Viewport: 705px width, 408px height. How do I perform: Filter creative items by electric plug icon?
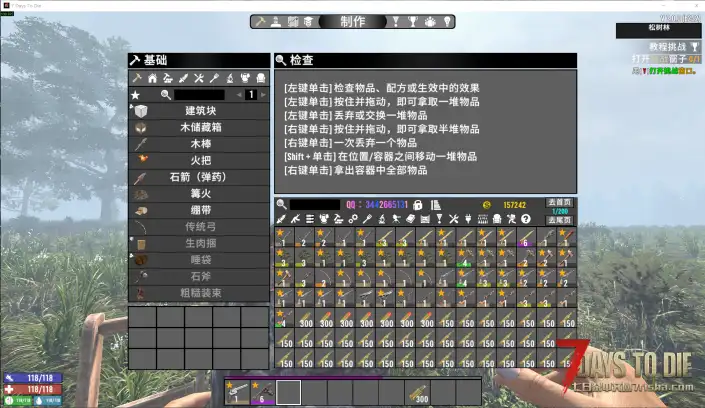point(468,219)
